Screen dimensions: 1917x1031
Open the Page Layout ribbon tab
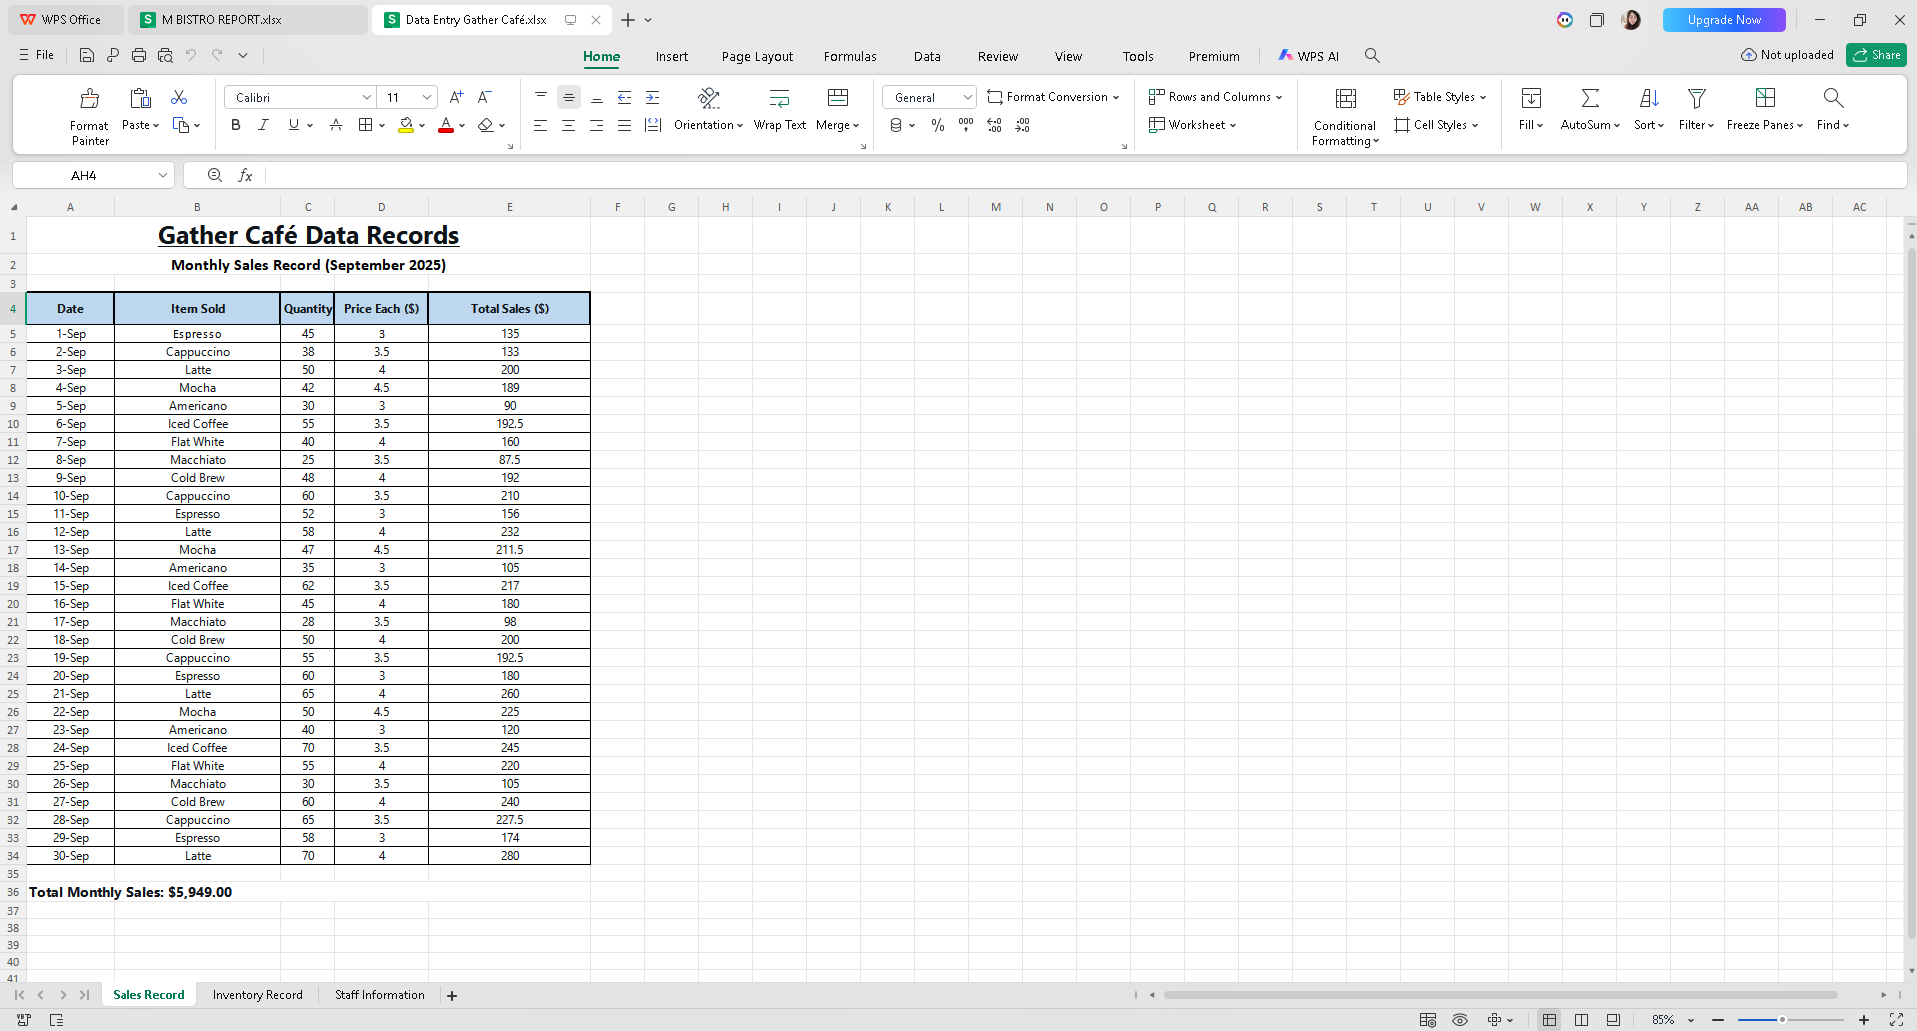tap(757, 56)
